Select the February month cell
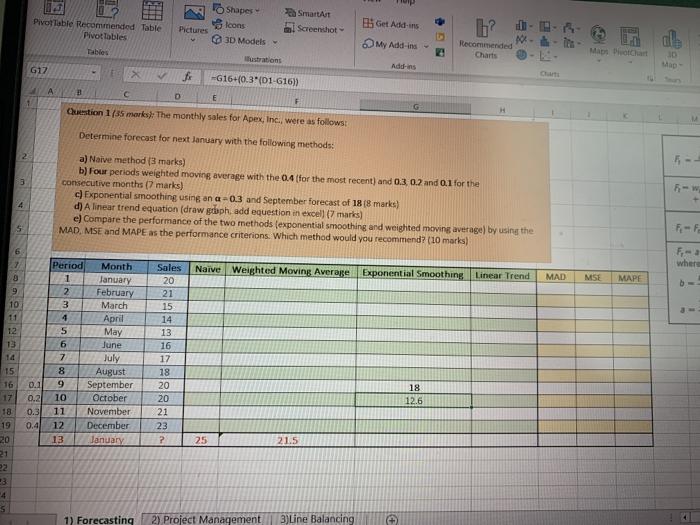 [x=115, y=293]
